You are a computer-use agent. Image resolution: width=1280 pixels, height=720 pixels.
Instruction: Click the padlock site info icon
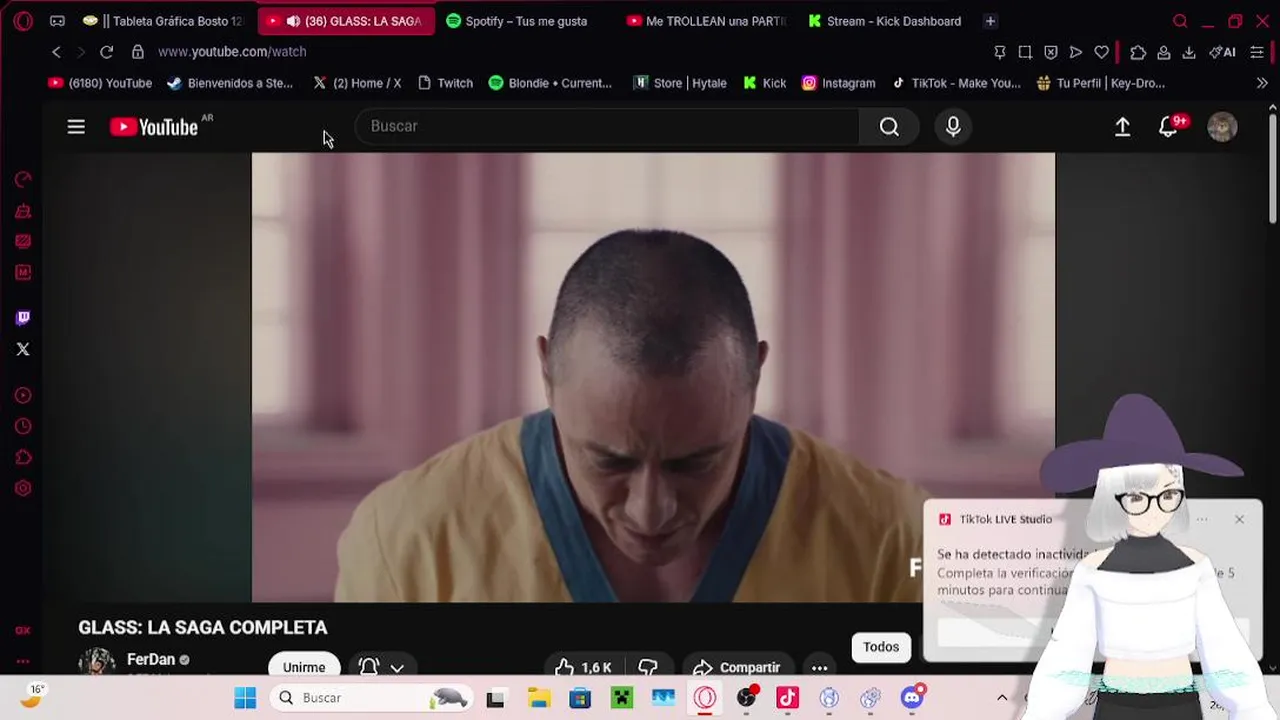pos(138,52)
